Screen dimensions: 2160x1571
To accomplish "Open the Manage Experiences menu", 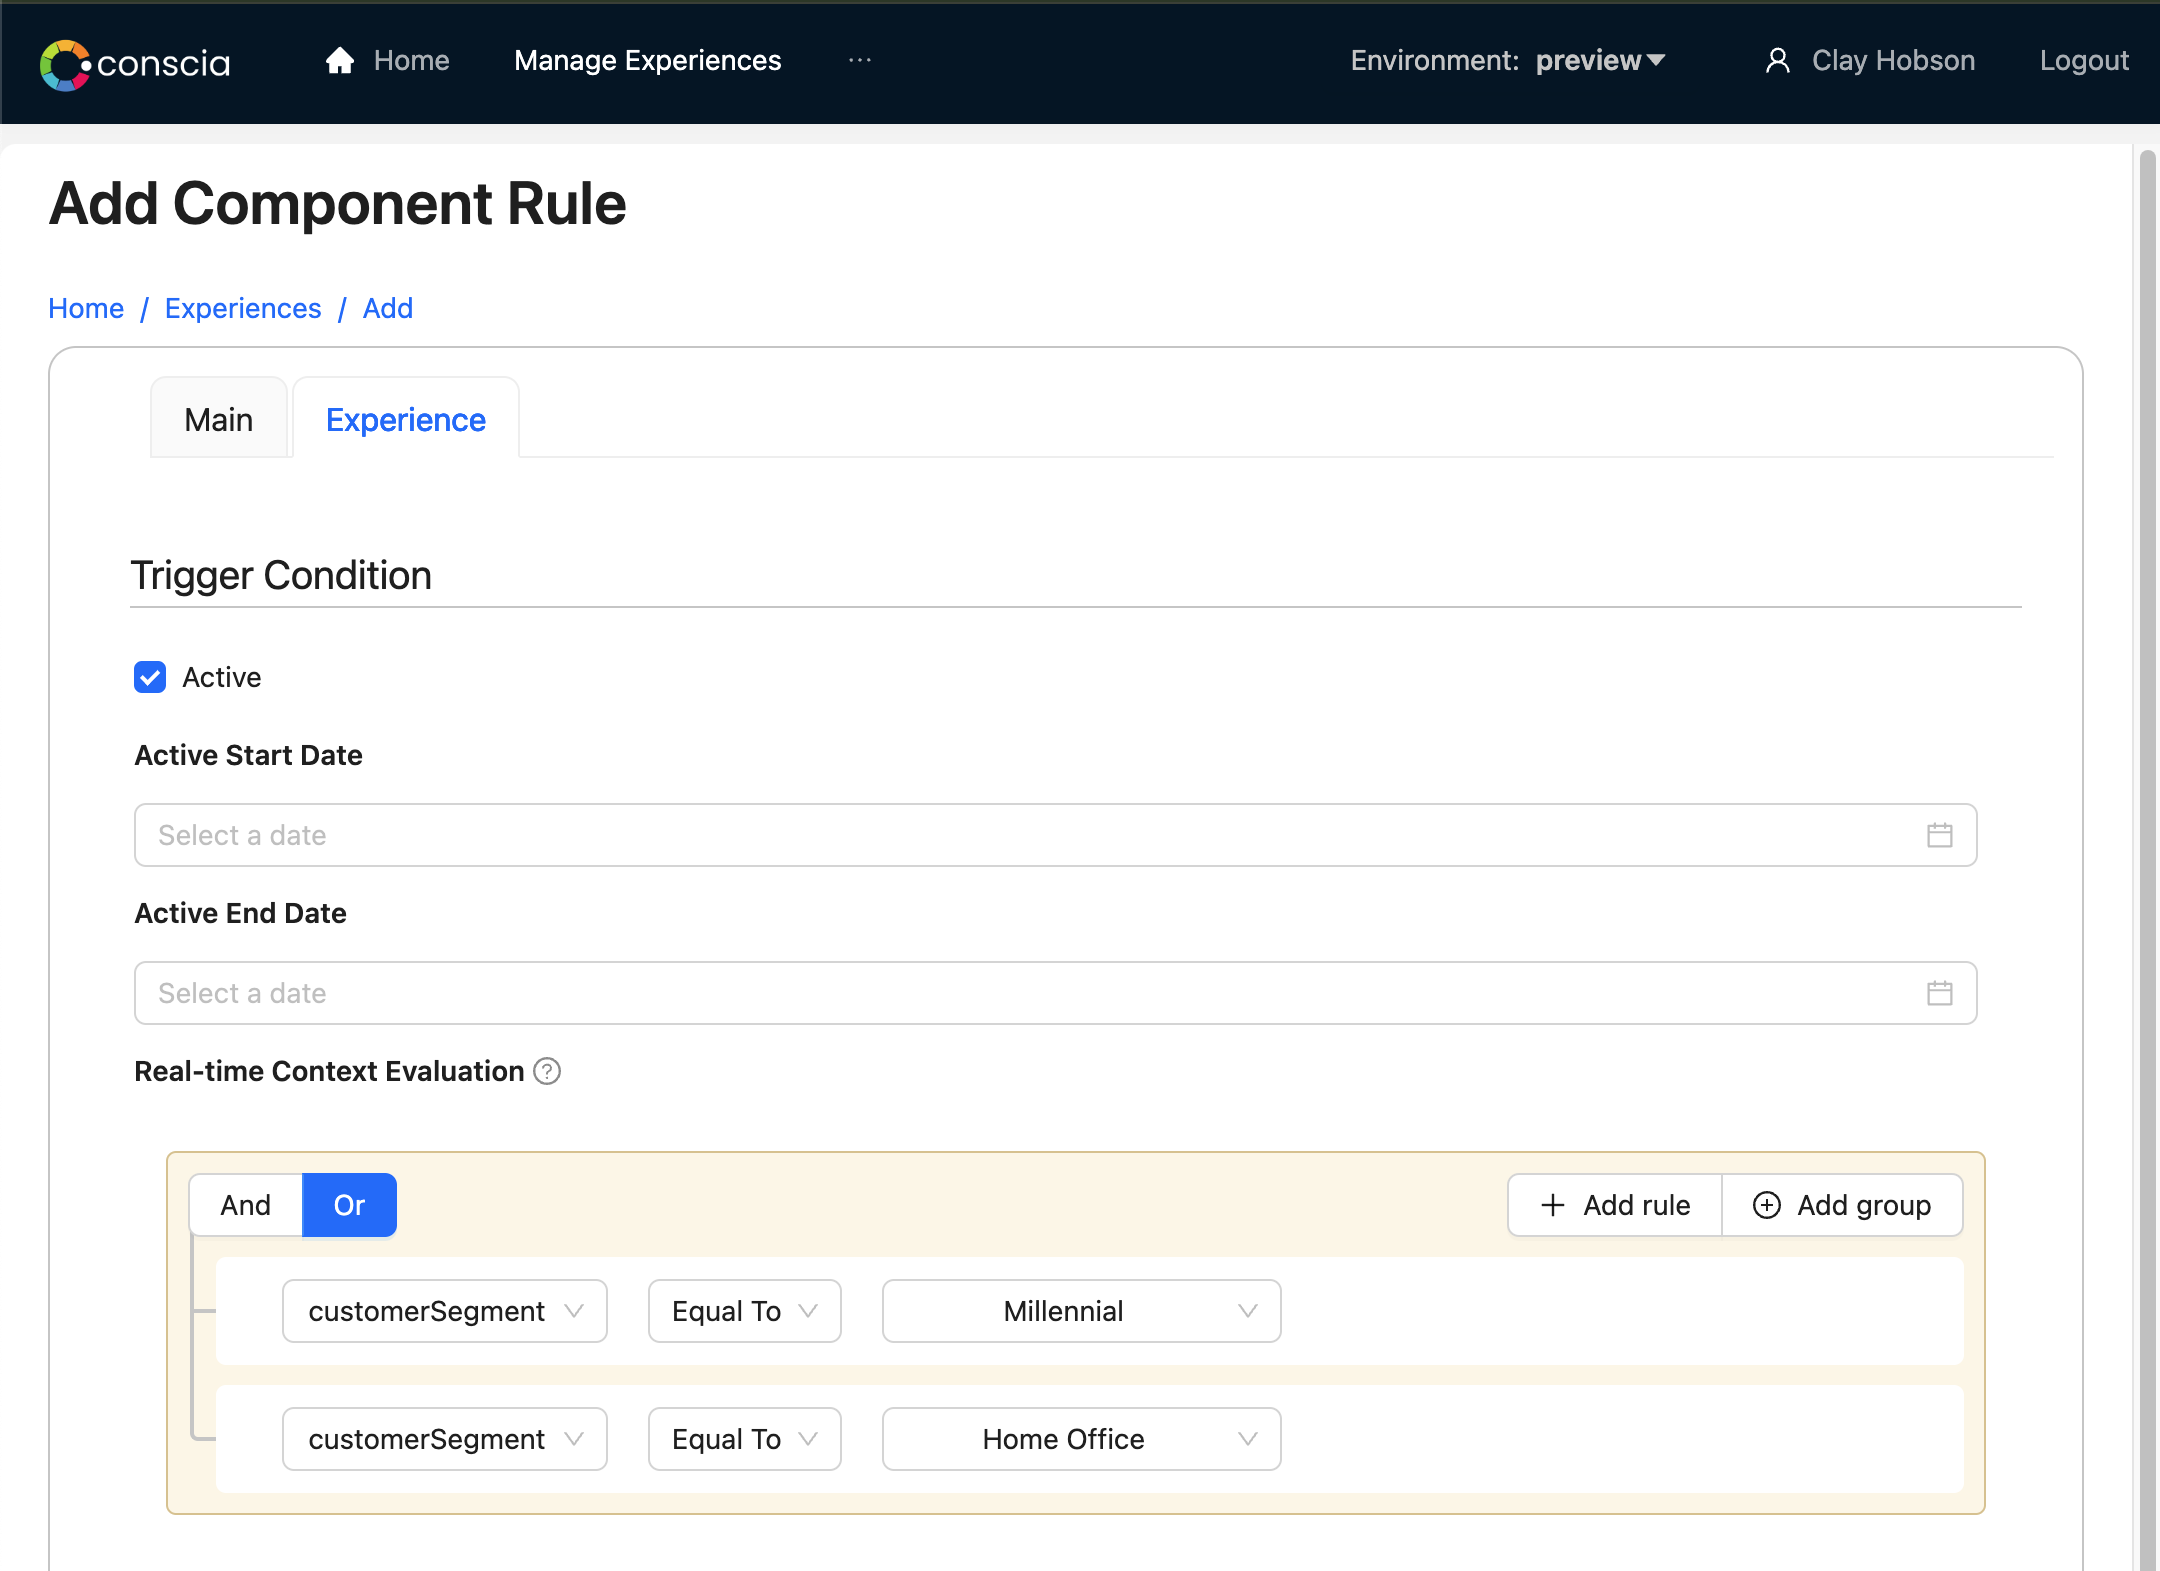I will point(648,61).
